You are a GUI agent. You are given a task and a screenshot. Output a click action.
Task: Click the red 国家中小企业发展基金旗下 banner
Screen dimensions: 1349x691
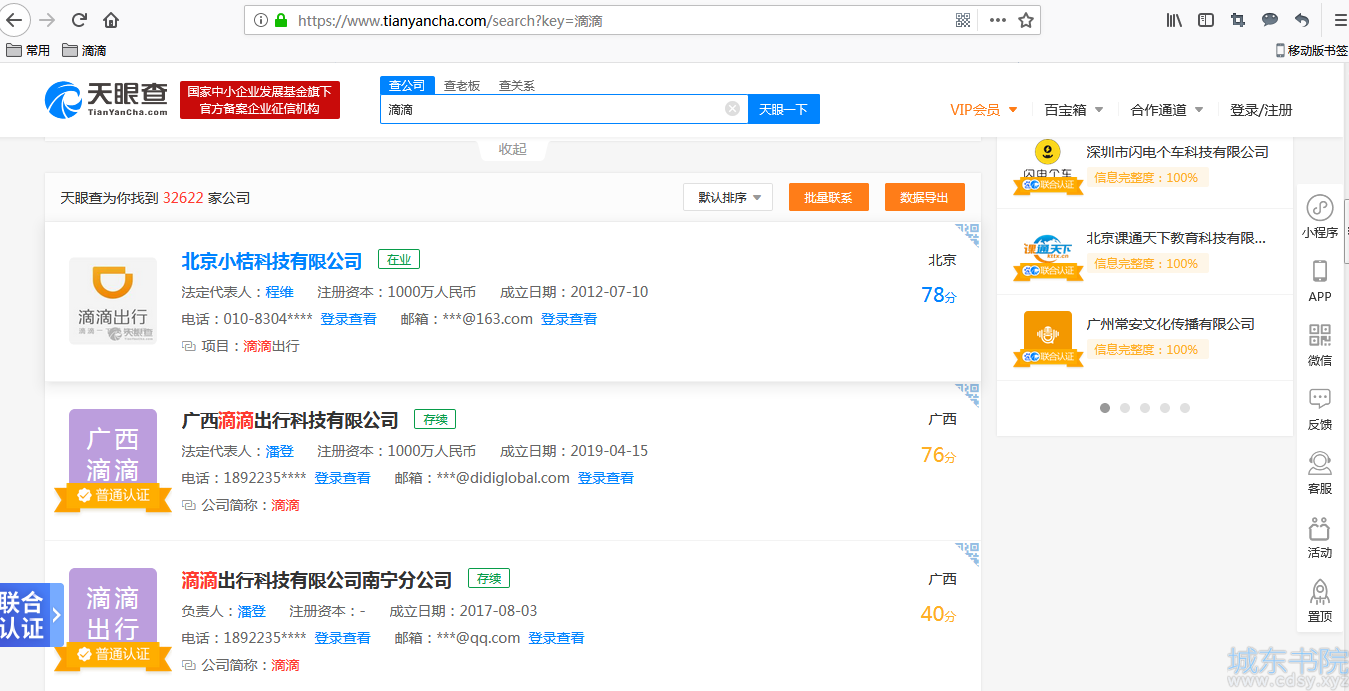260,100
